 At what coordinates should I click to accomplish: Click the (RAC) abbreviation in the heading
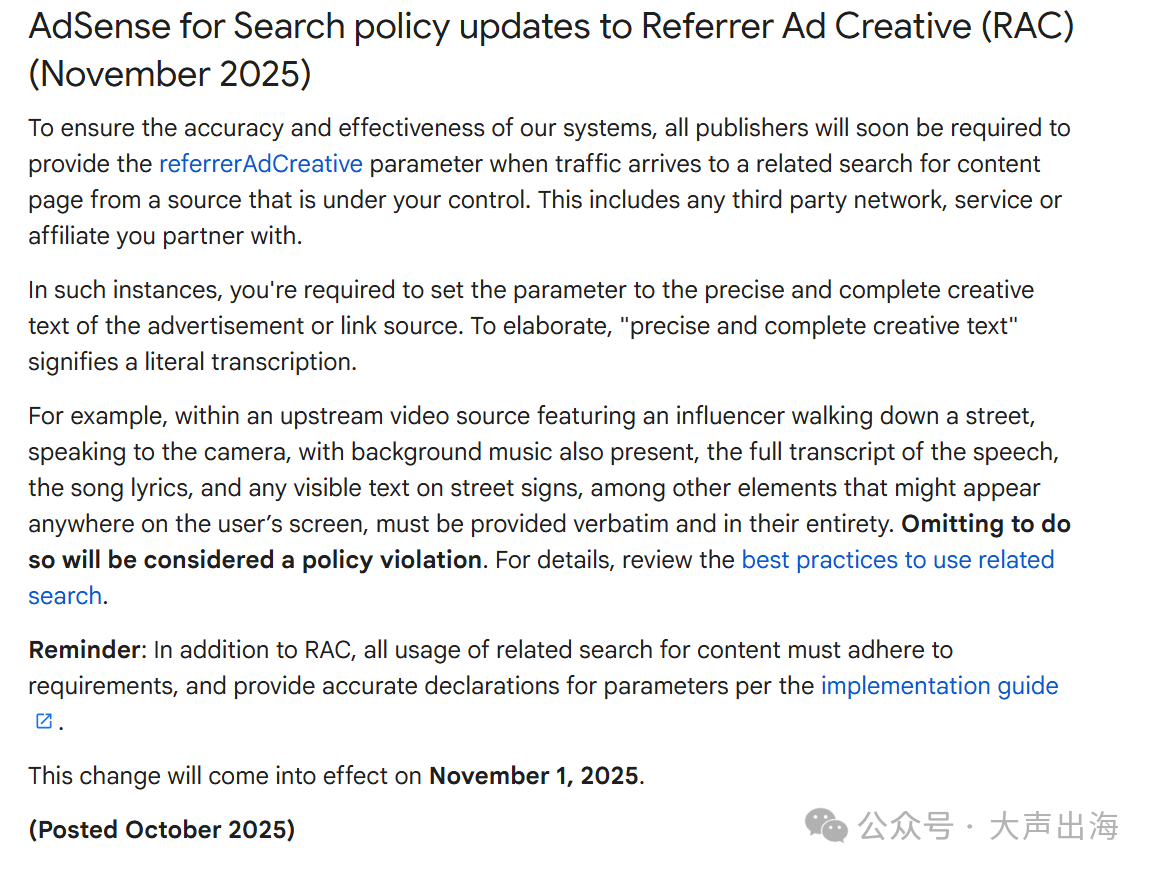1027,27
